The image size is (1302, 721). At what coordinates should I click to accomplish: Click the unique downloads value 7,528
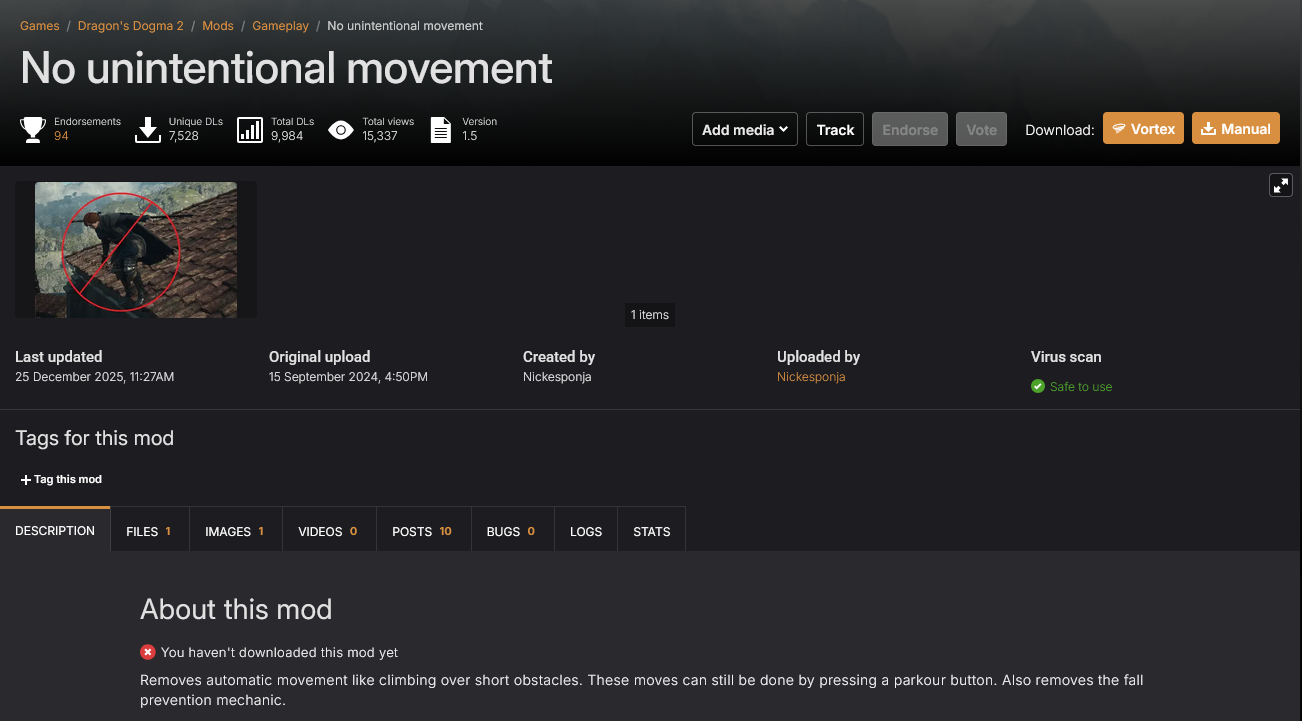click(x=184, y=136)
